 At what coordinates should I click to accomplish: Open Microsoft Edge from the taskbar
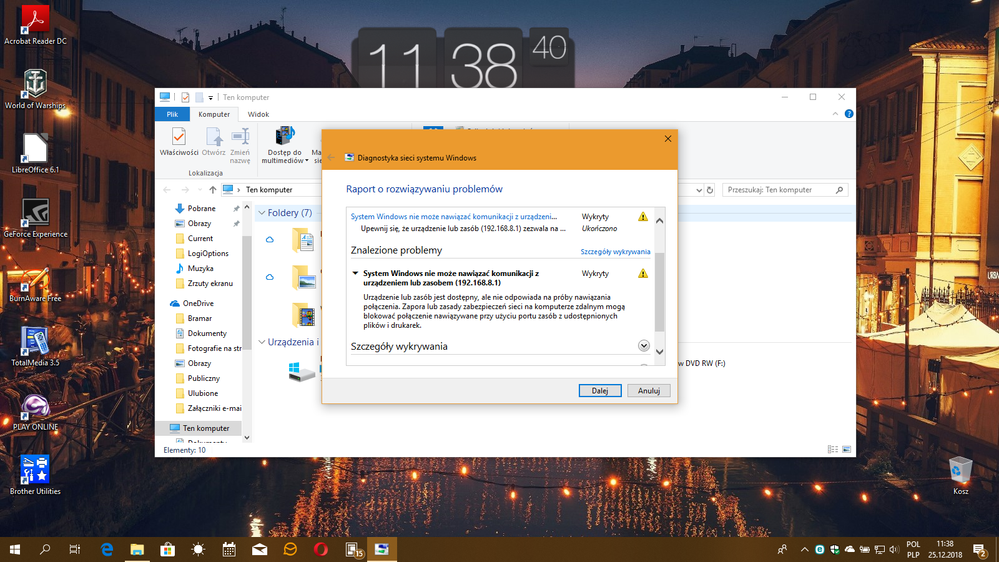[x=107, y=549]
